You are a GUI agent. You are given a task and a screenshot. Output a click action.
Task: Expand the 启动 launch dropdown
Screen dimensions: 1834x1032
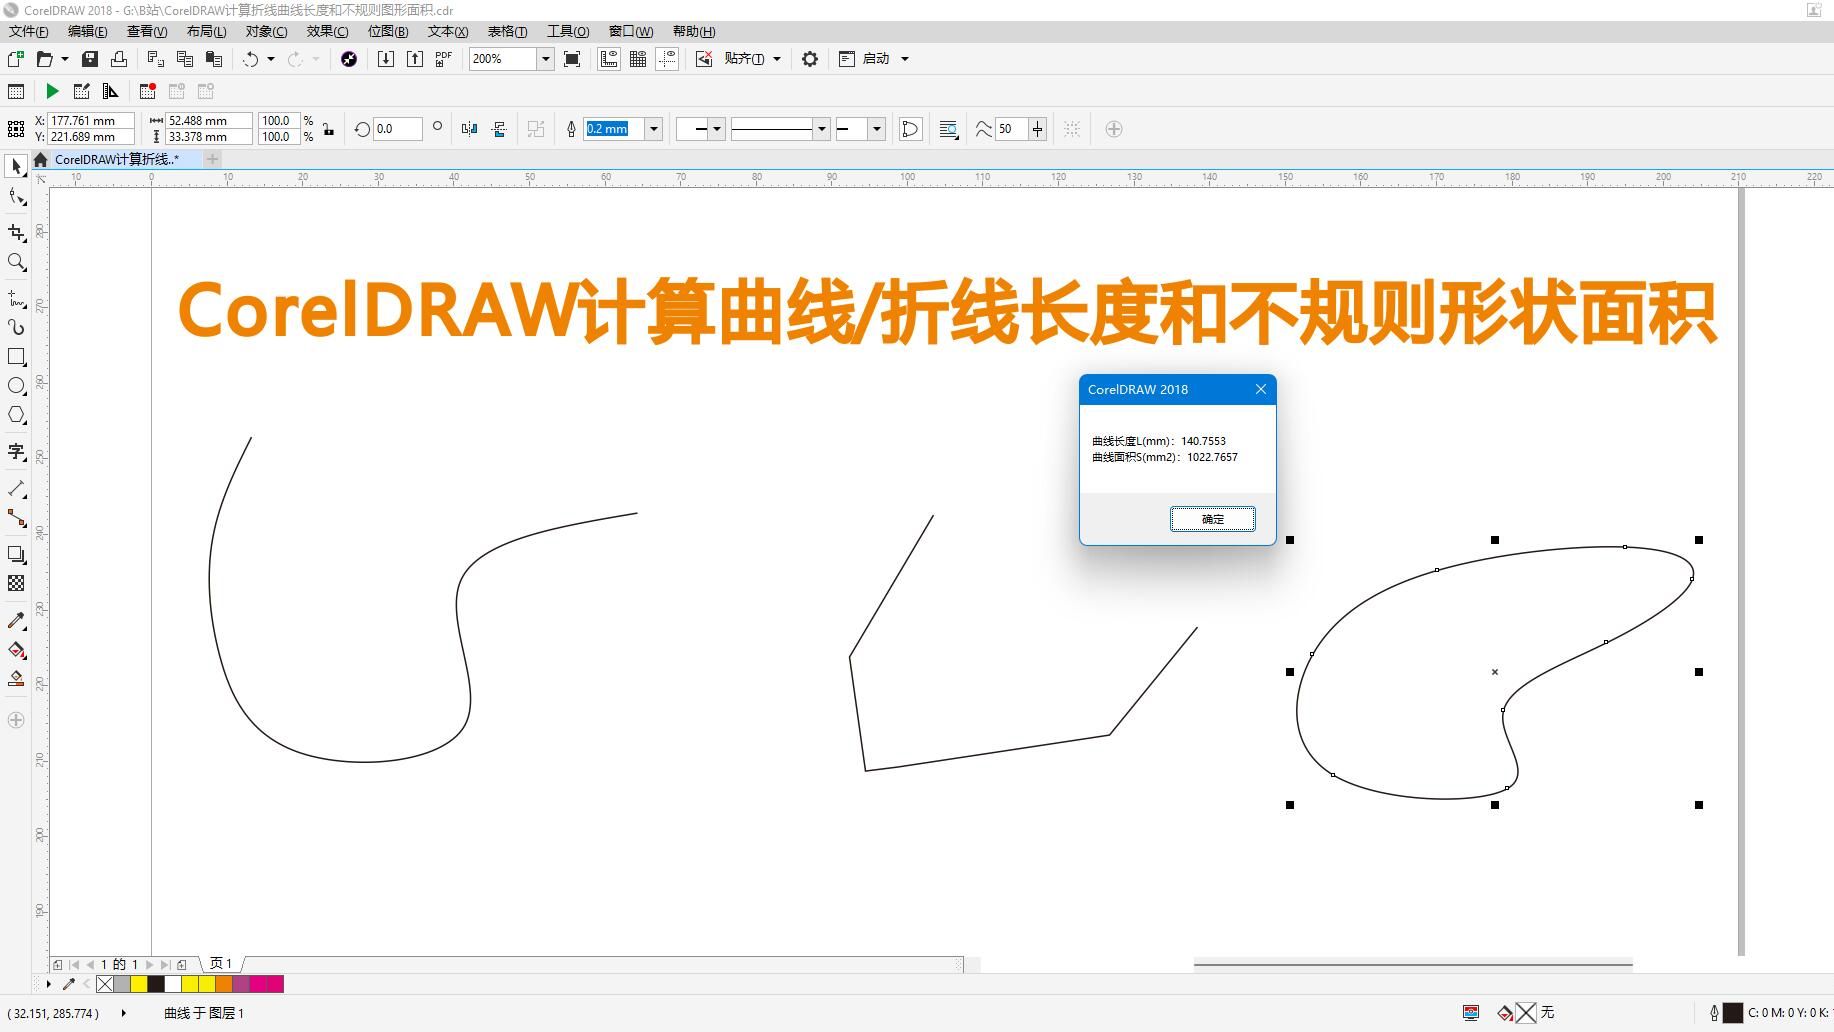[905, 59]
